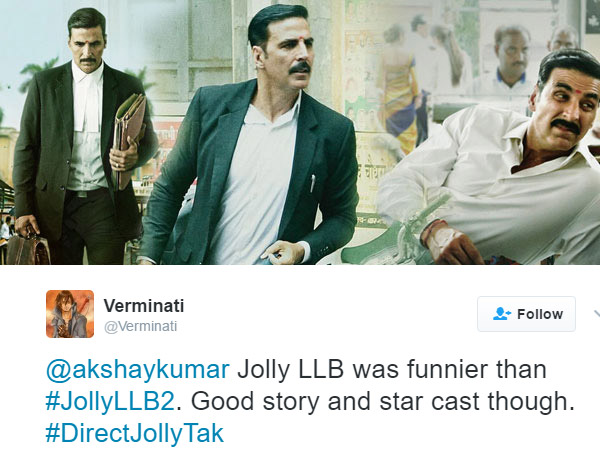Click the text 'Jolly LLB was funnier than'
Image resolution: width=600 pixels, height=450 pixels.
click(392, 370)
